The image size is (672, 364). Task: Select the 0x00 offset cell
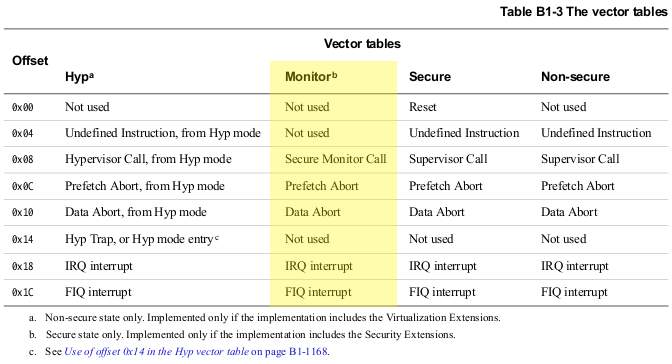point(23,107)
